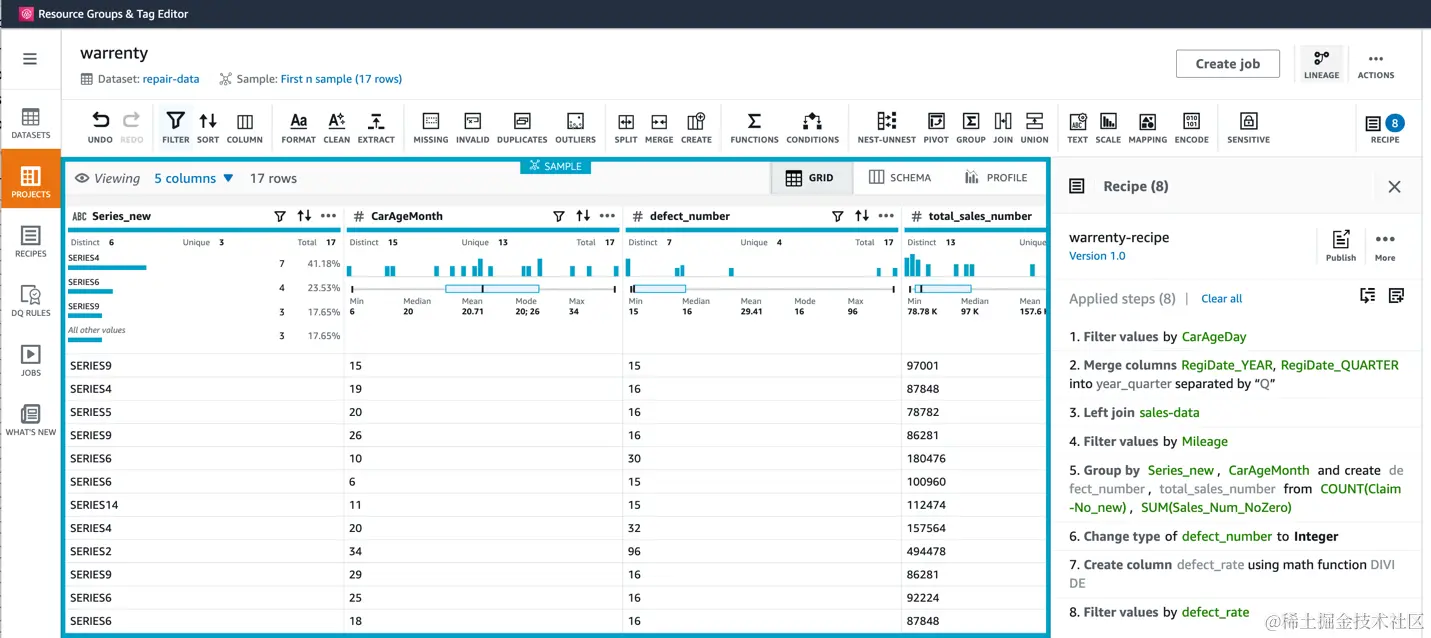Image resolution: width=1431 pixels, height=638 pixels.
Task: Toggle the Recipe panel button
Action: (x=1385, y=127)
